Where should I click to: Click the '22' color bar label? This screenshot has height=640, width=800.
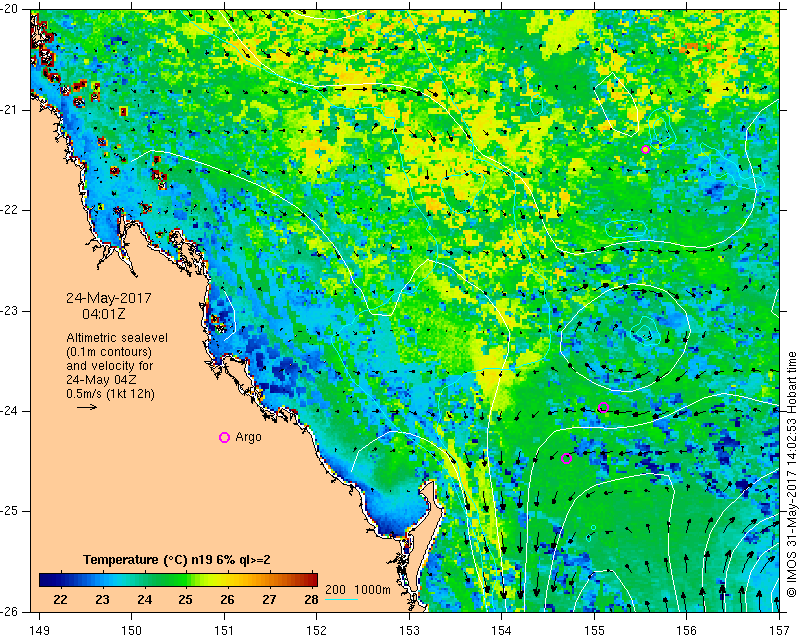60,600
